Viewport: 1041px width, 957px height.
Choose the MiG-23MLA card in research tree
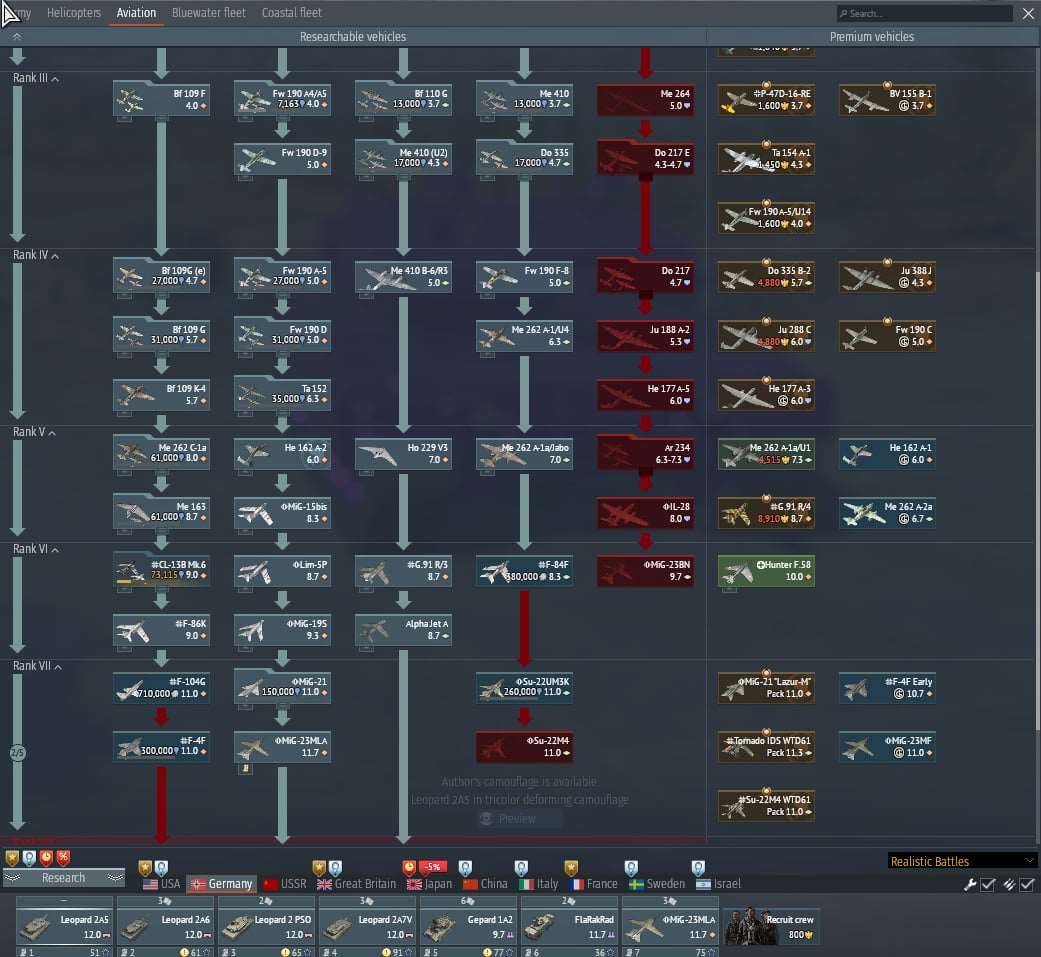click(x=283, y=746)
